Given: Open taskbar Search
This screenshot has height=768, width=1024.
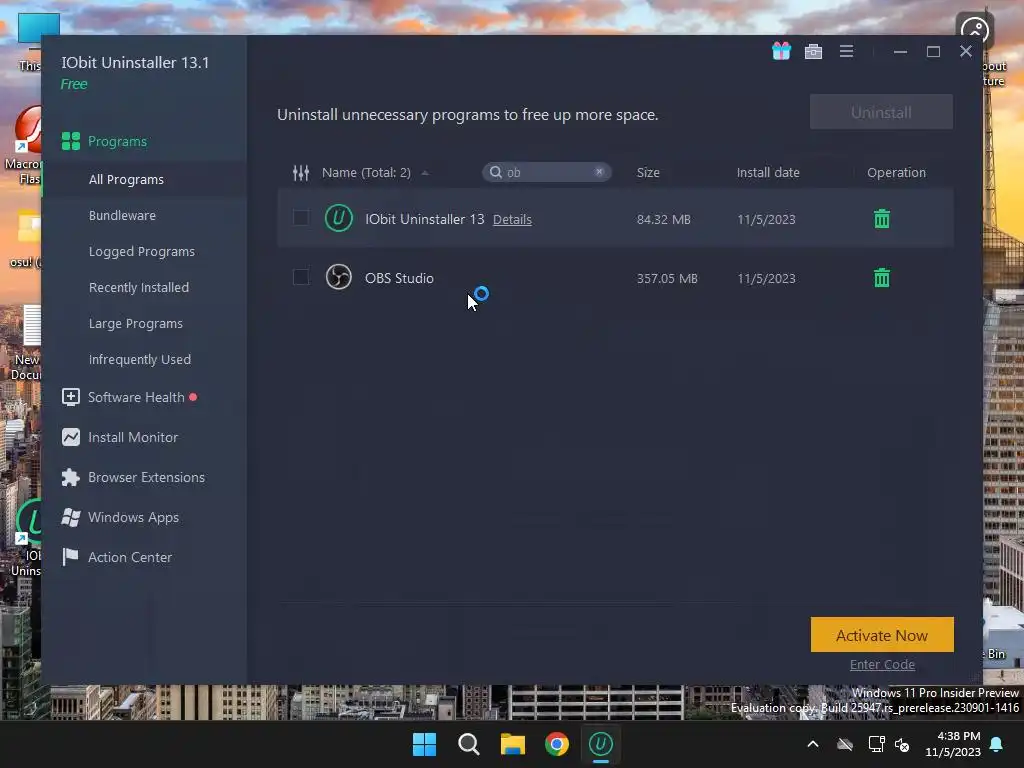Looking at the screenshot, I should [x=468, y=744].
